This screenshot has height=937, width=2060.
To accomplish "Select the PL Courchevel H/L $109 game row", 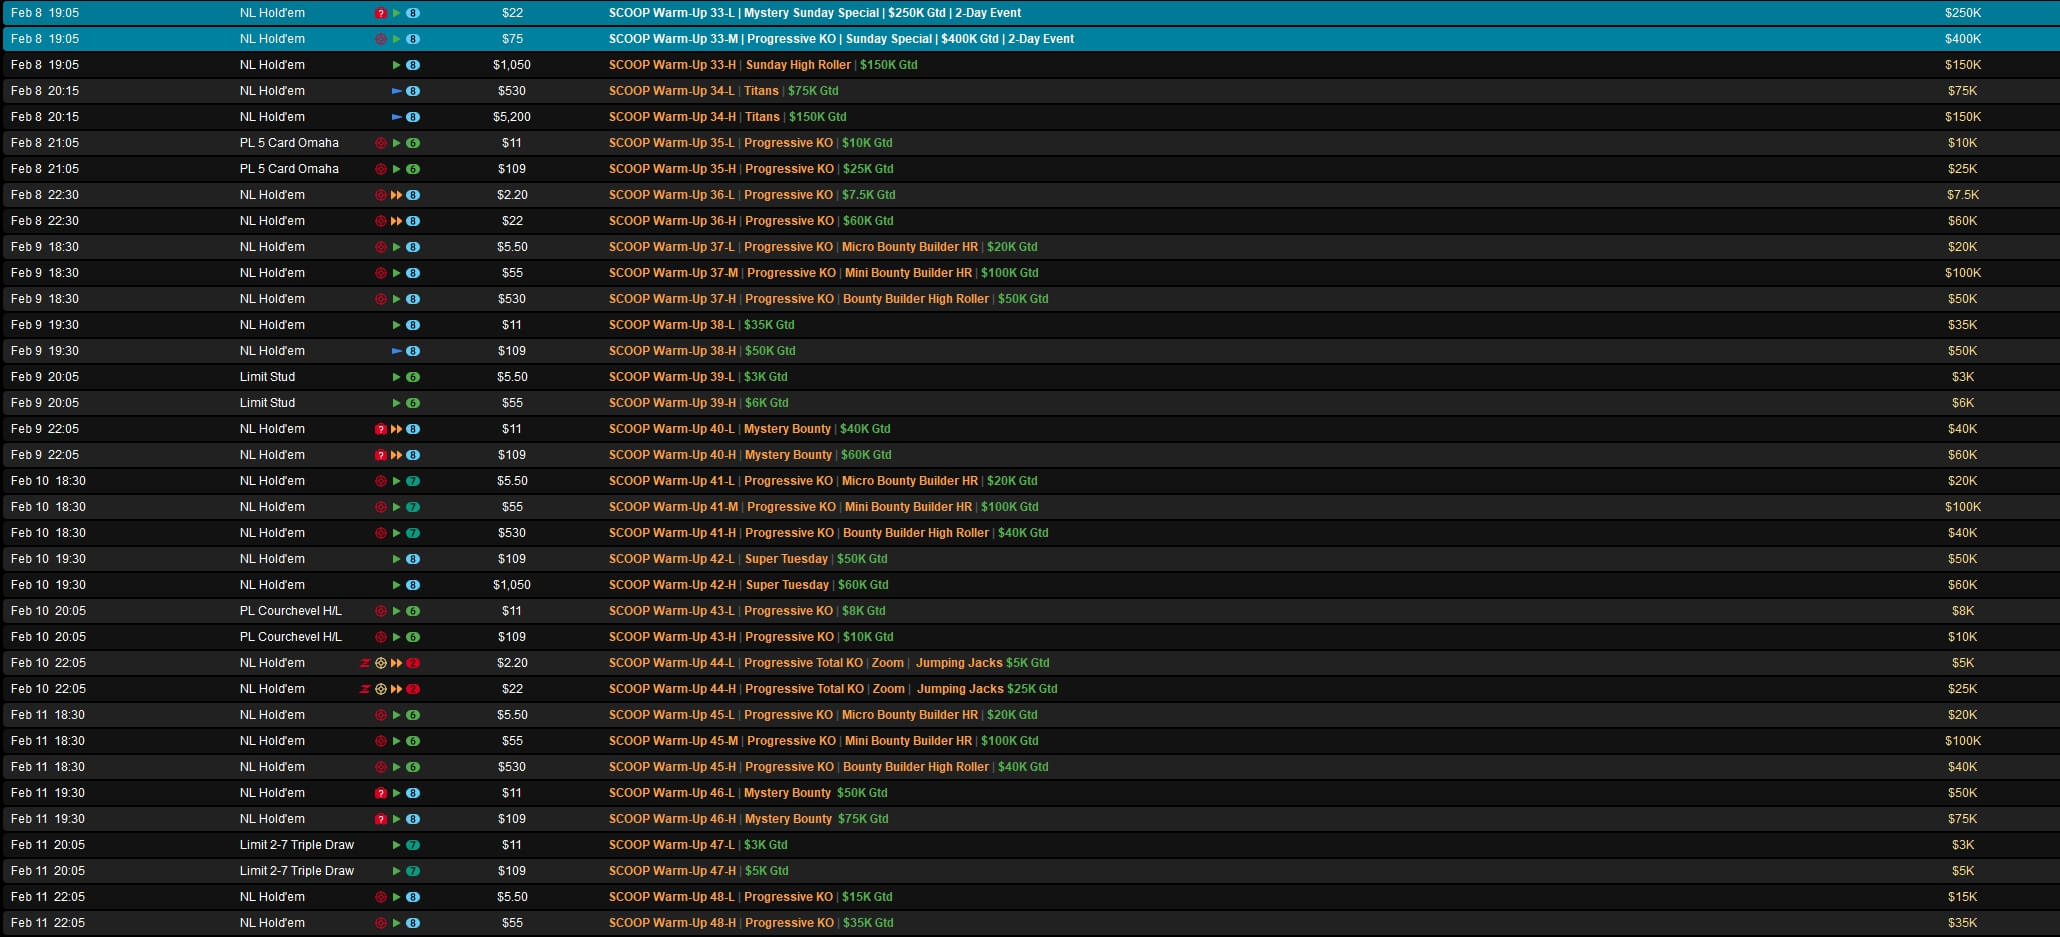I will pyautogui.click(x=290, y=637).
